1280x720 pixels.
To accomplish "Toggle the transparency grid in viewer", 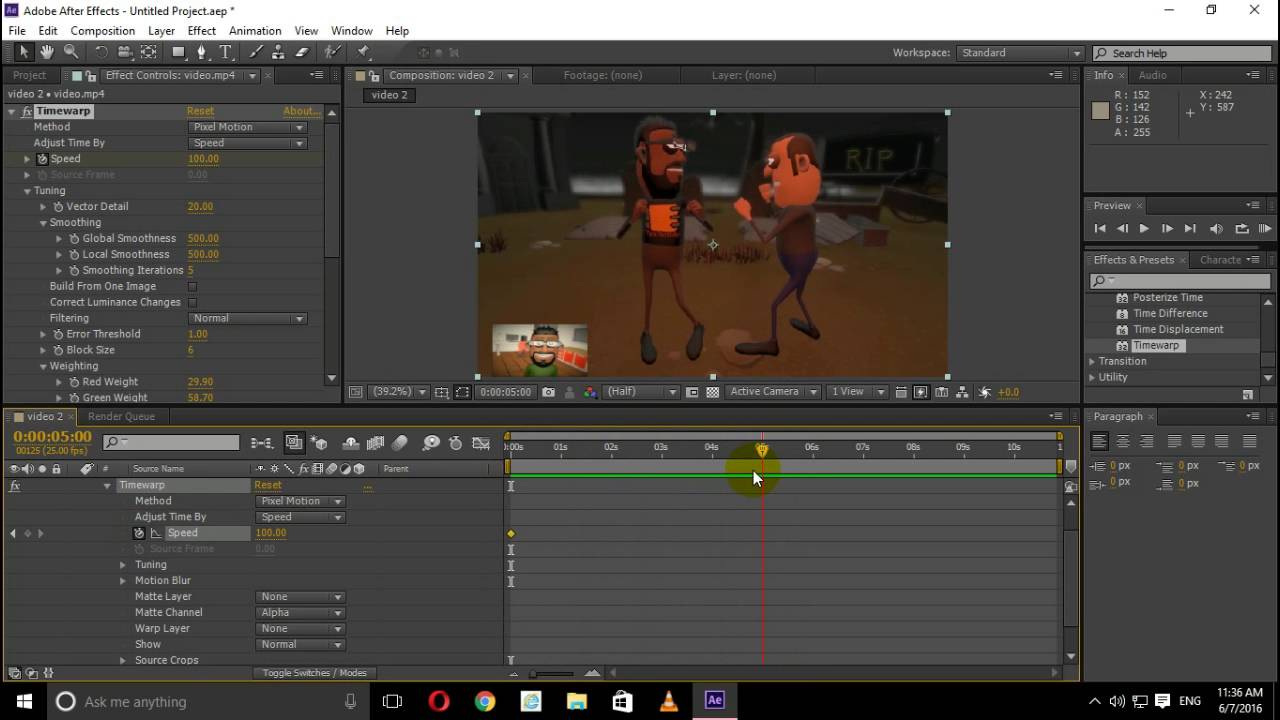I will pos(712,392).
